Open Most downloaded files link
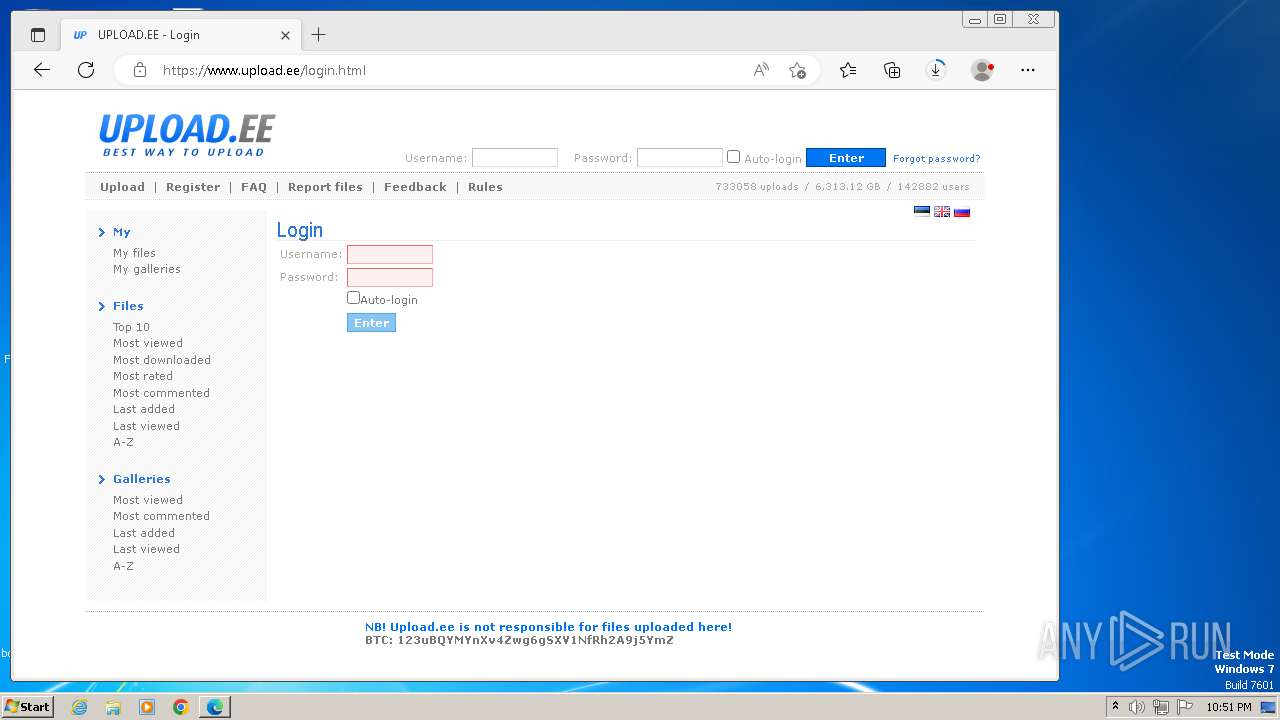The height and width of the screenshot is (720, 1280). [162, 360]
